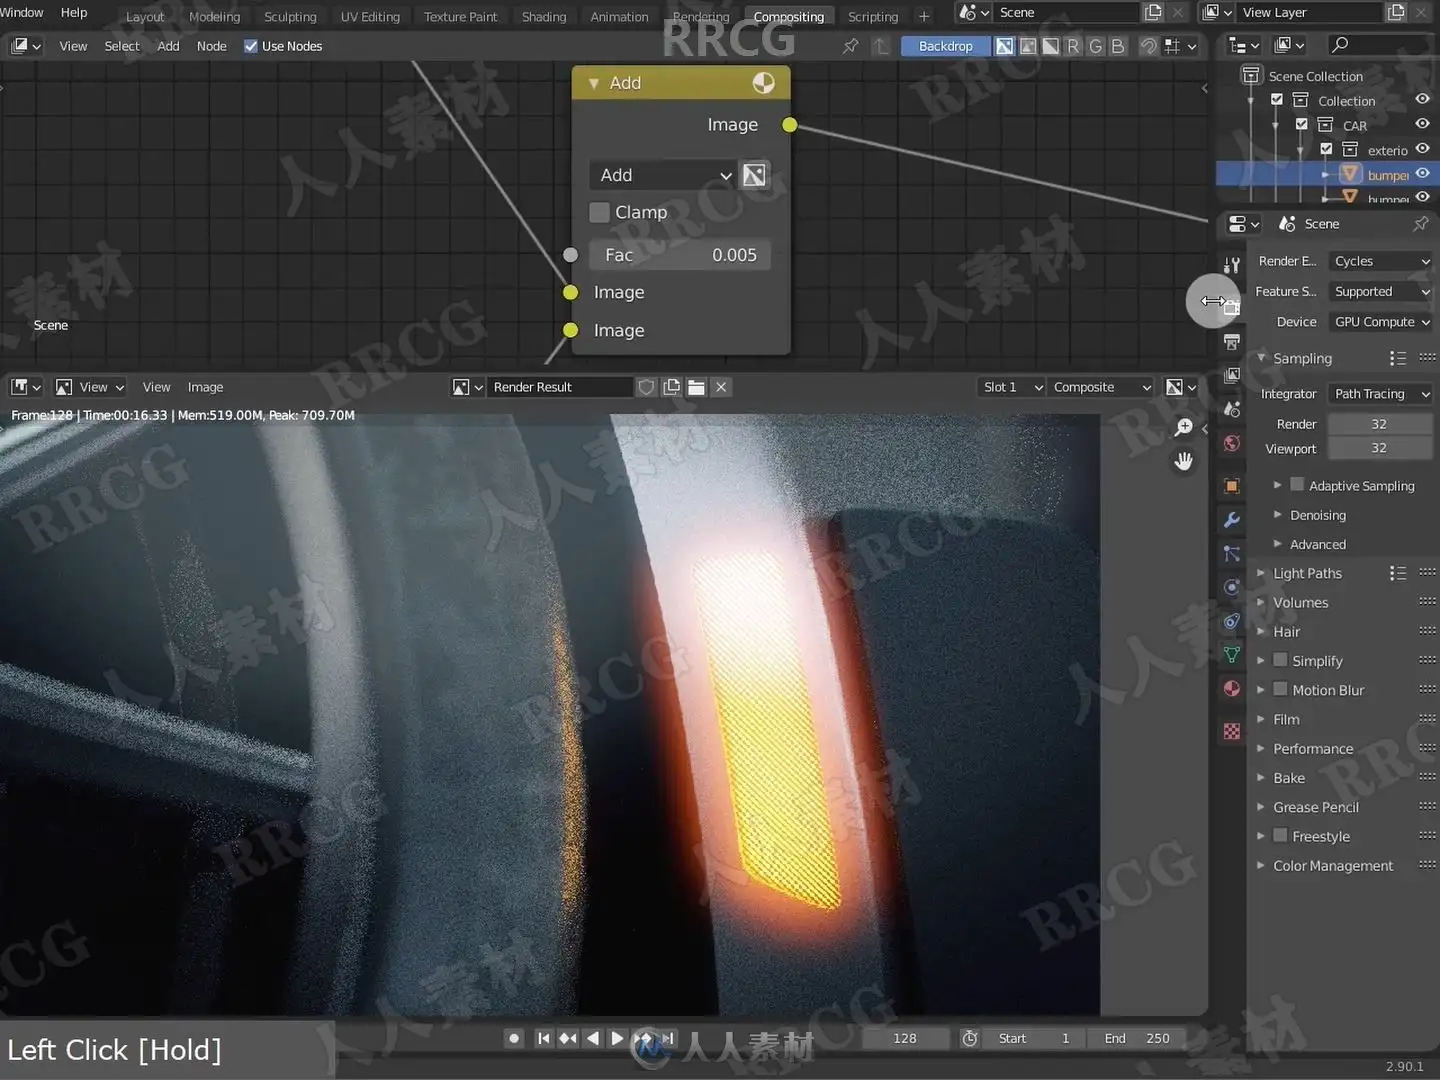Viewport: 1440px width, 1080px height.
Task: Open the Physics properties tab
Action: point(1232,587)
